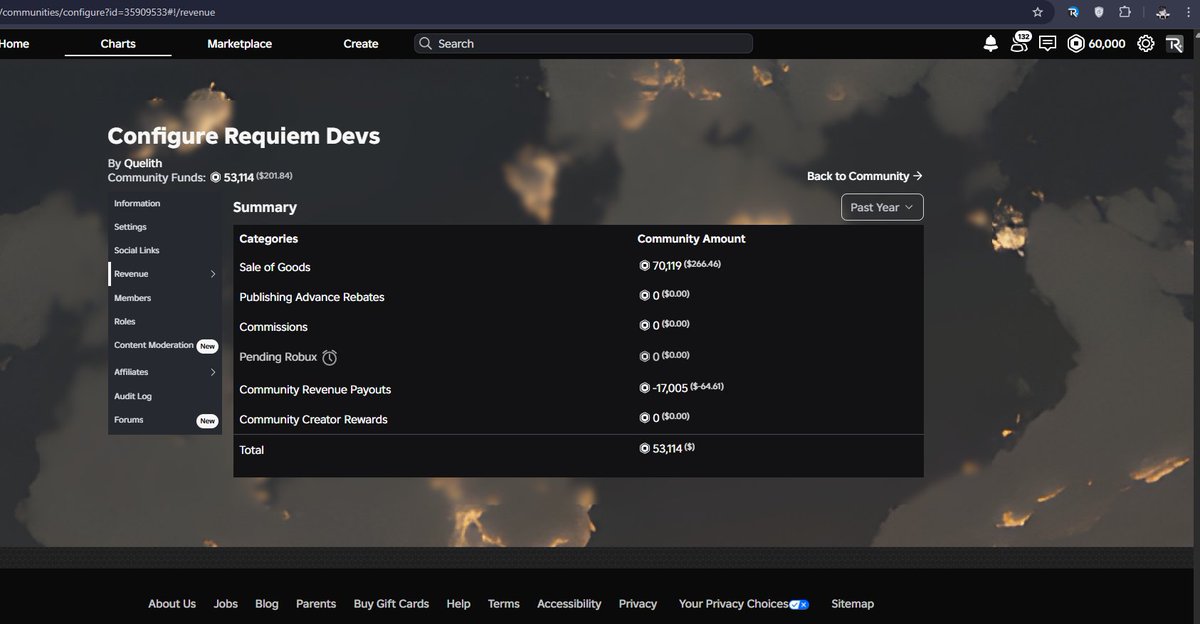
Task: Click the Community Amount column header
Action: tap(691, 239)
